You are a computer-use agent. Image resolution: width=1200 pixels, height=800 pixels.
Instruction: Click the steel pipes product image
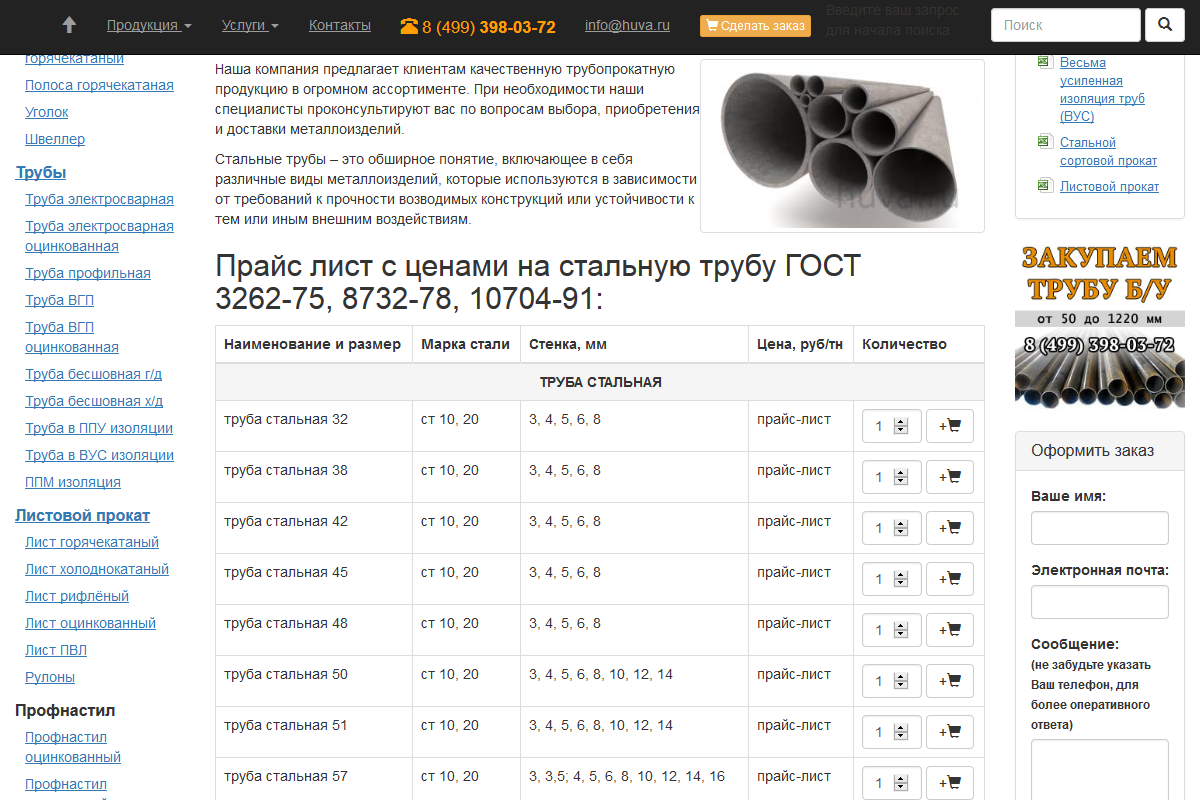pyautogui.click(x=842, y=146)
